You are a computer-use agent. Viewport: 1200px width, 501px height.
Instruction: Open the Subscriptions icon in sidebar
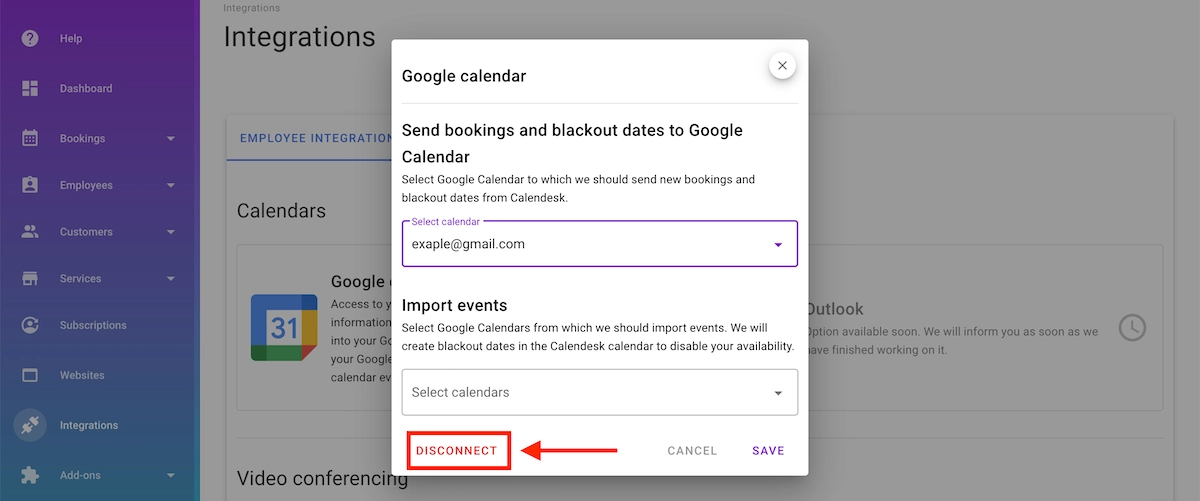[x=30, y=325]
